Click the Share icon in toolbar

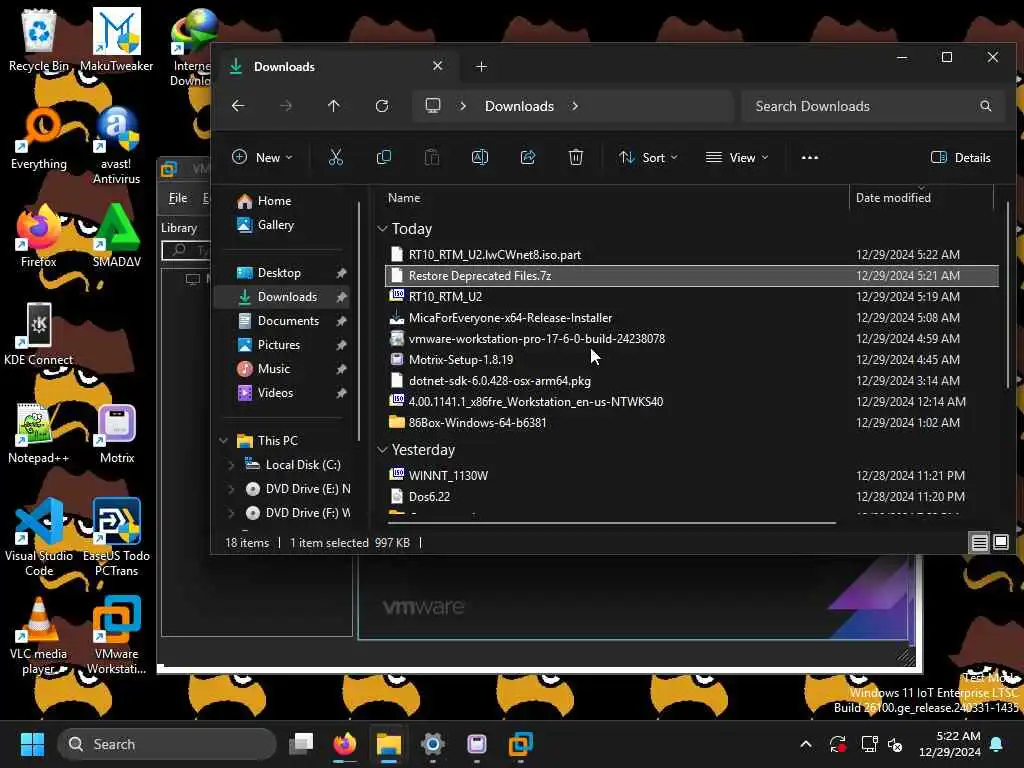pos(528,157)
